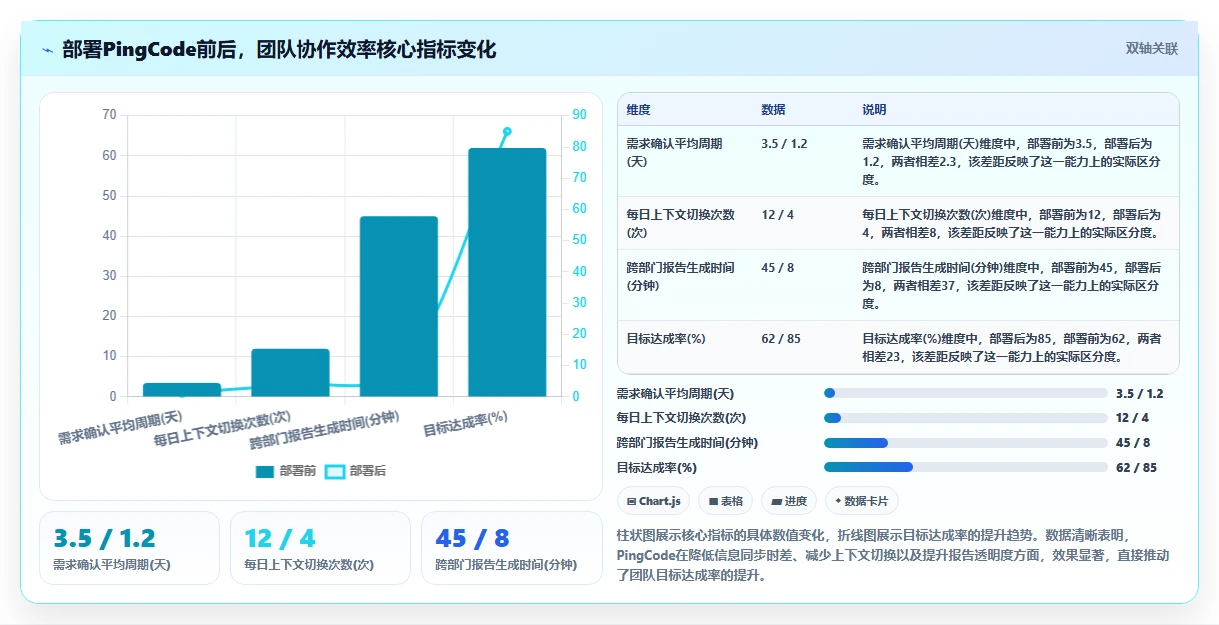Click the 目标达成率(%) progress bar
1219x625 pixels.
pyautogui.click(x=965, y=467)
